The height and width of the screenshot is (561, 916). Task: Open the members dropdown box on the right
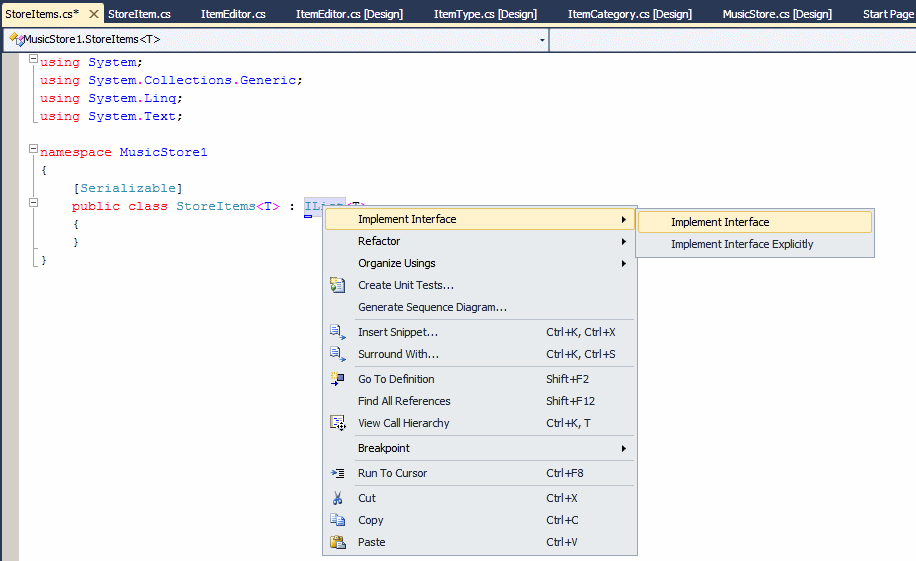733,40
